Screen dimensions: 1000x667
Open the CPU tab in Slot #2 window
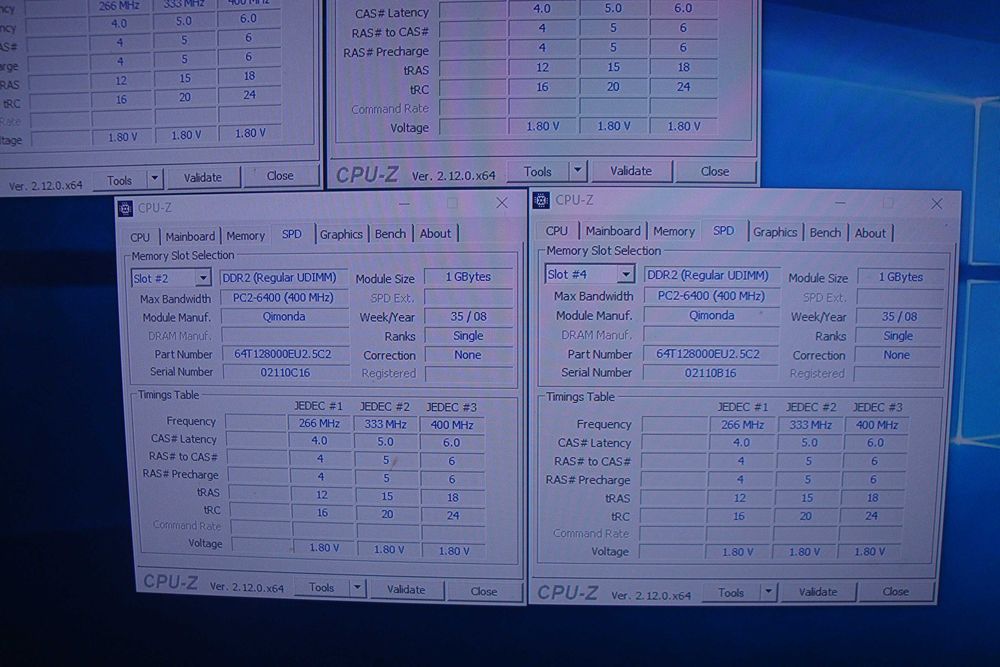(x=140, y=237)
